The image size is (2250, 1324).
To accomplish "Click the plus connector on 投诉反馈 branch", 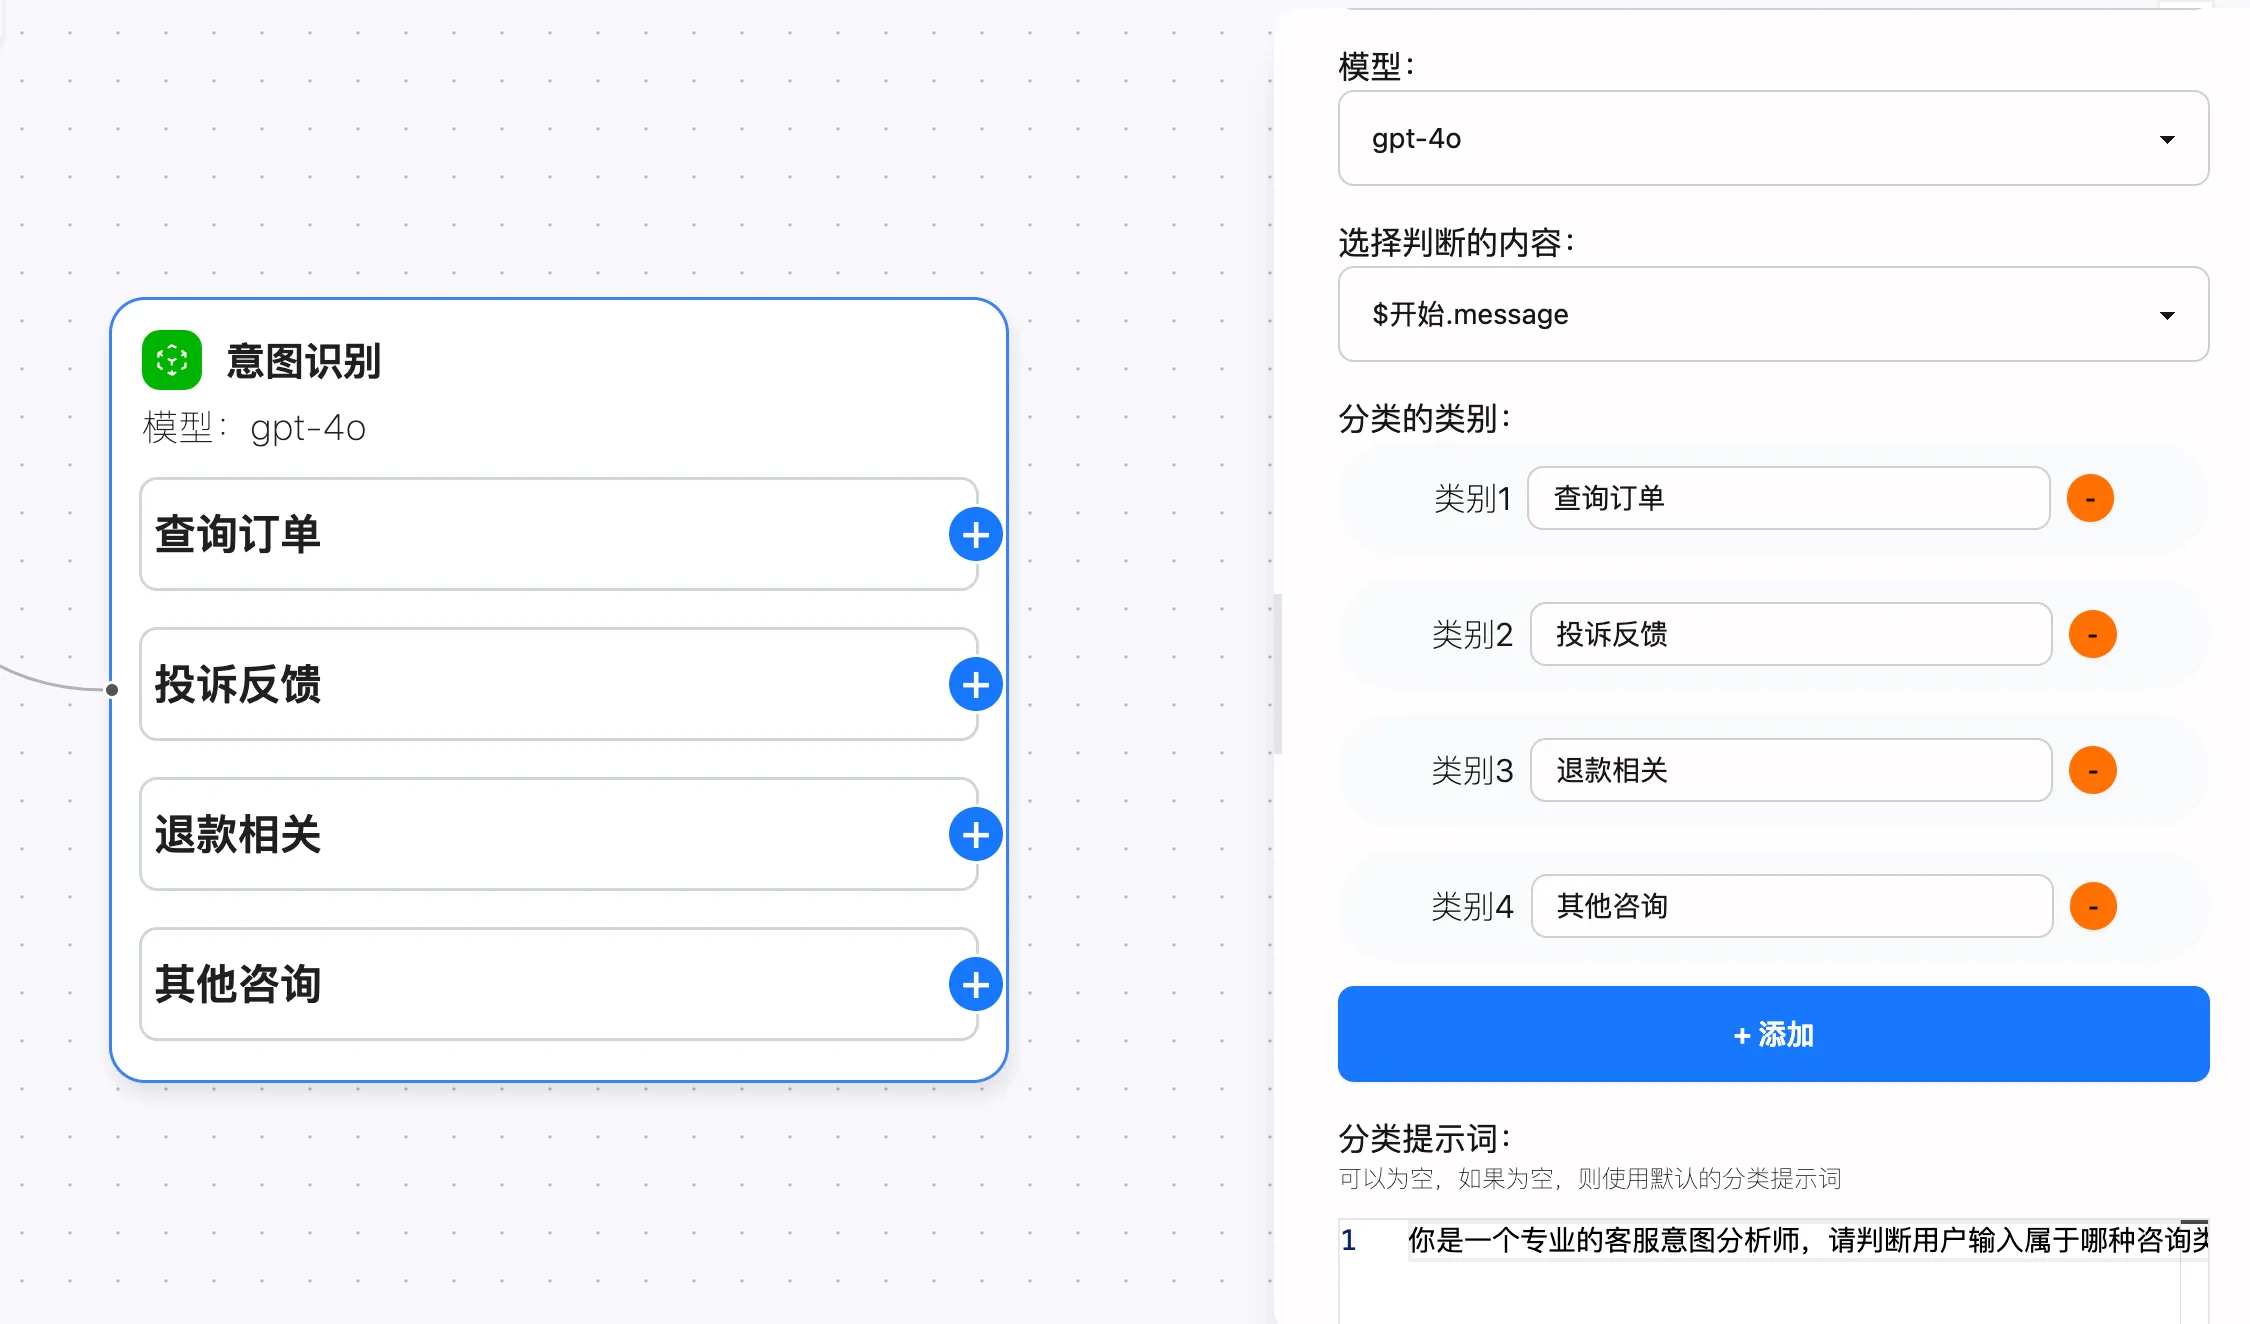I will 976,685.
